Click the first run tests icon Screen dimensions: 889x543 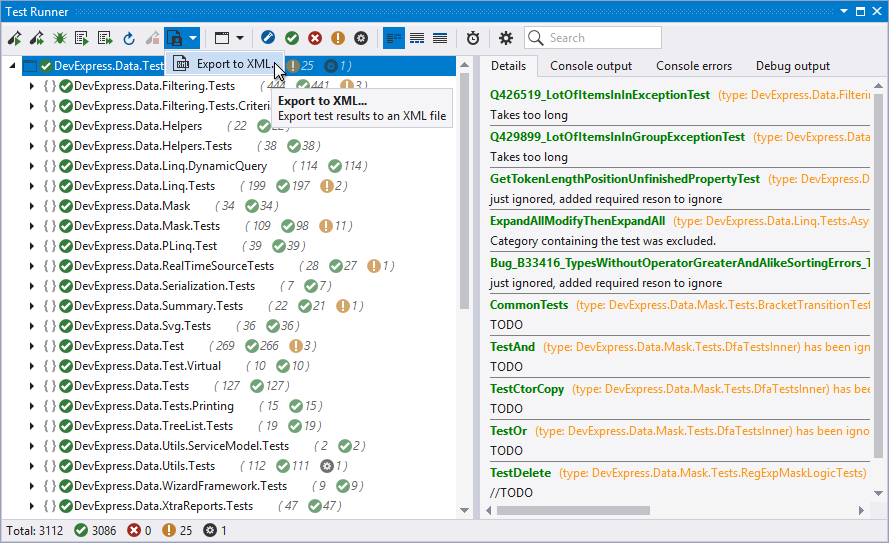(15, 38)
